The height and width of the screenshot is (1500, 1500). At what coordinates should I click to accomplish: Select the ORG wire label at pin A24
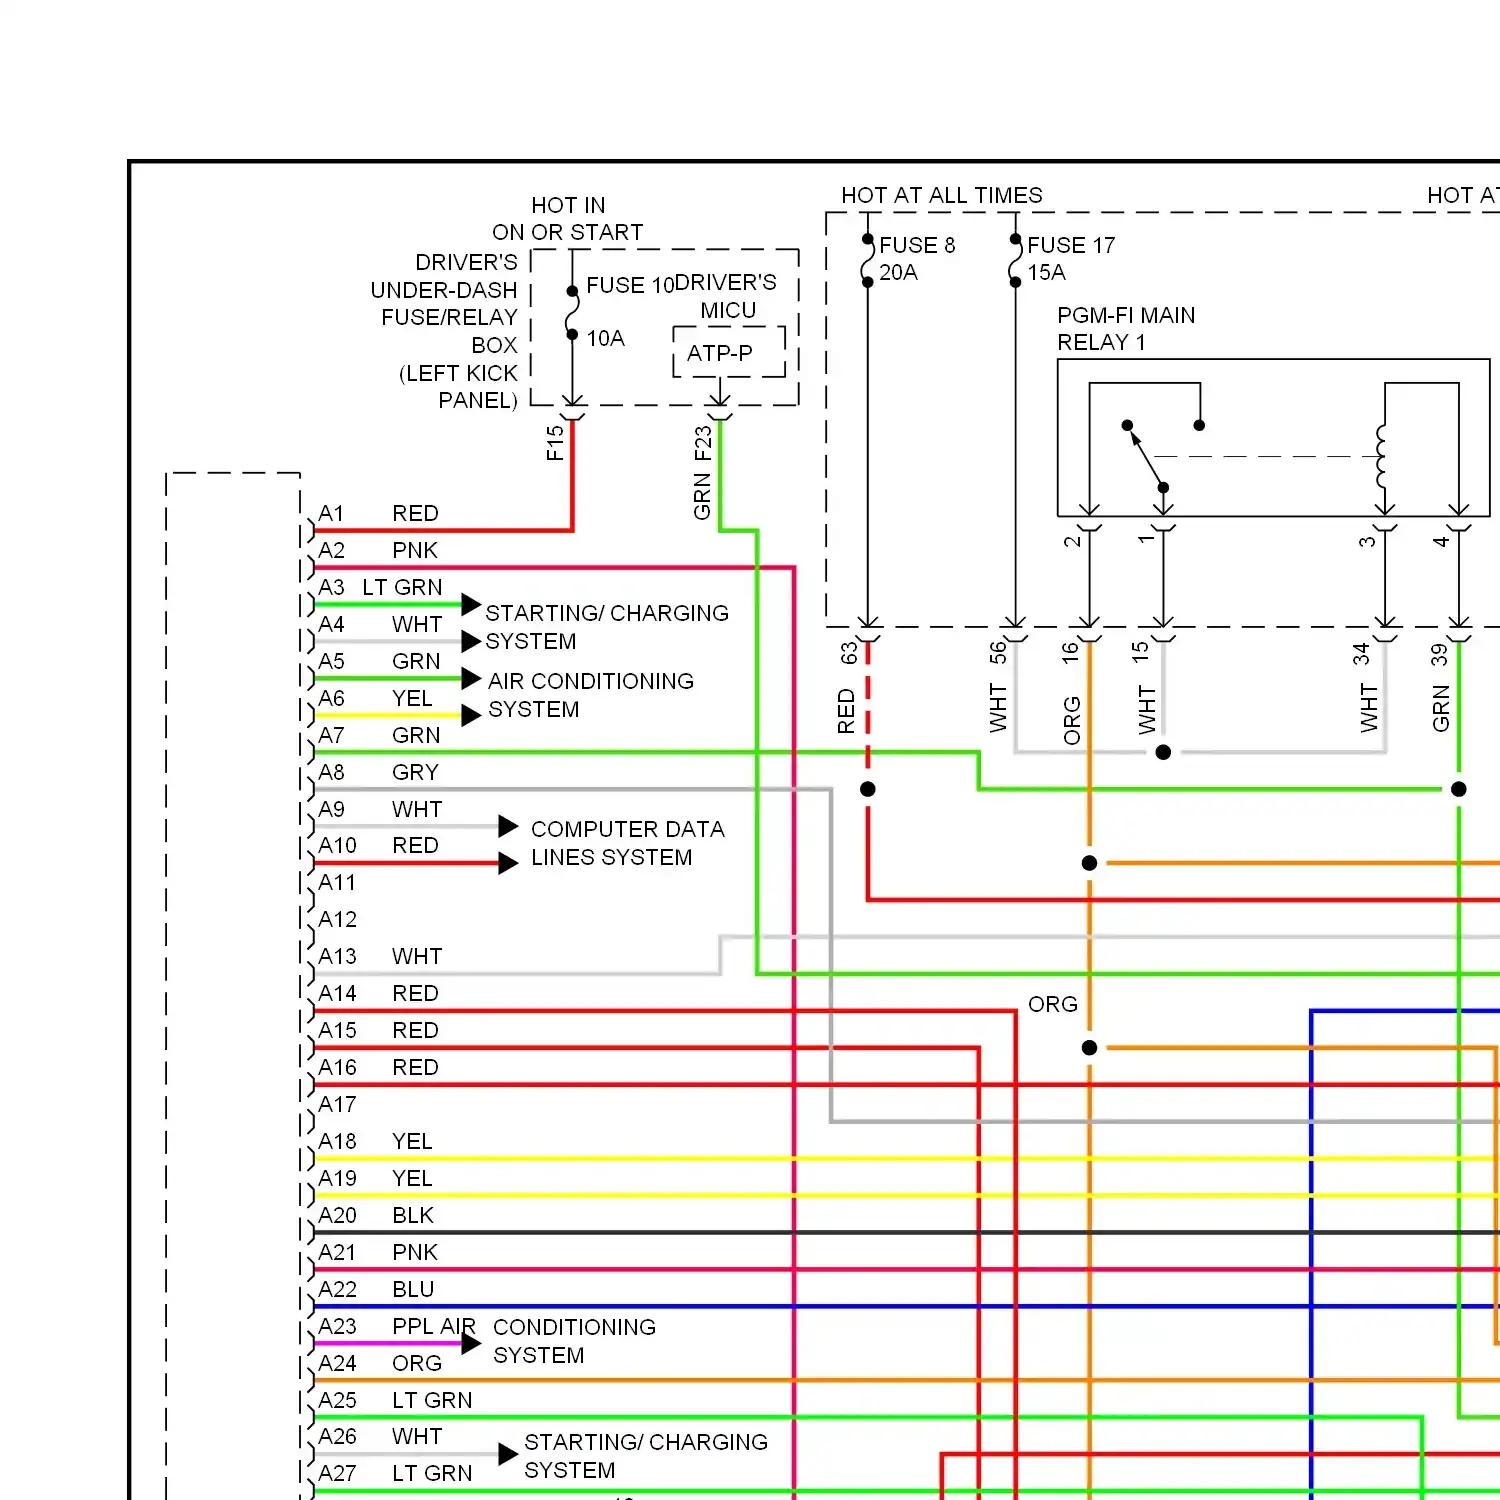tap(416, 1363)
